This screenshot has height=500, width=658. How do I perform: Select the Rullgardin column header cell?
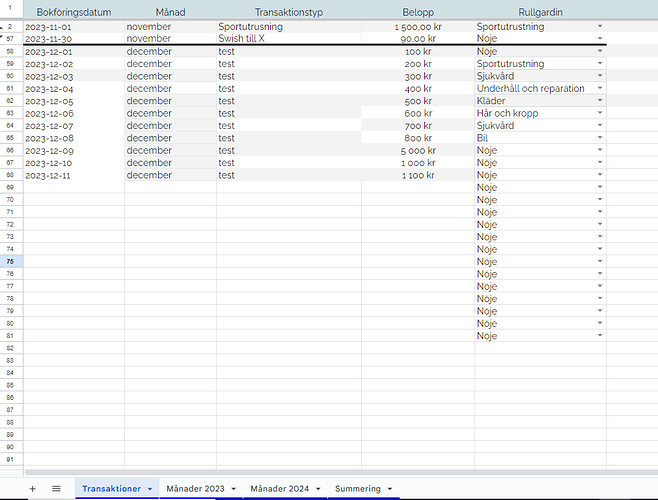(x=540, y=12)
